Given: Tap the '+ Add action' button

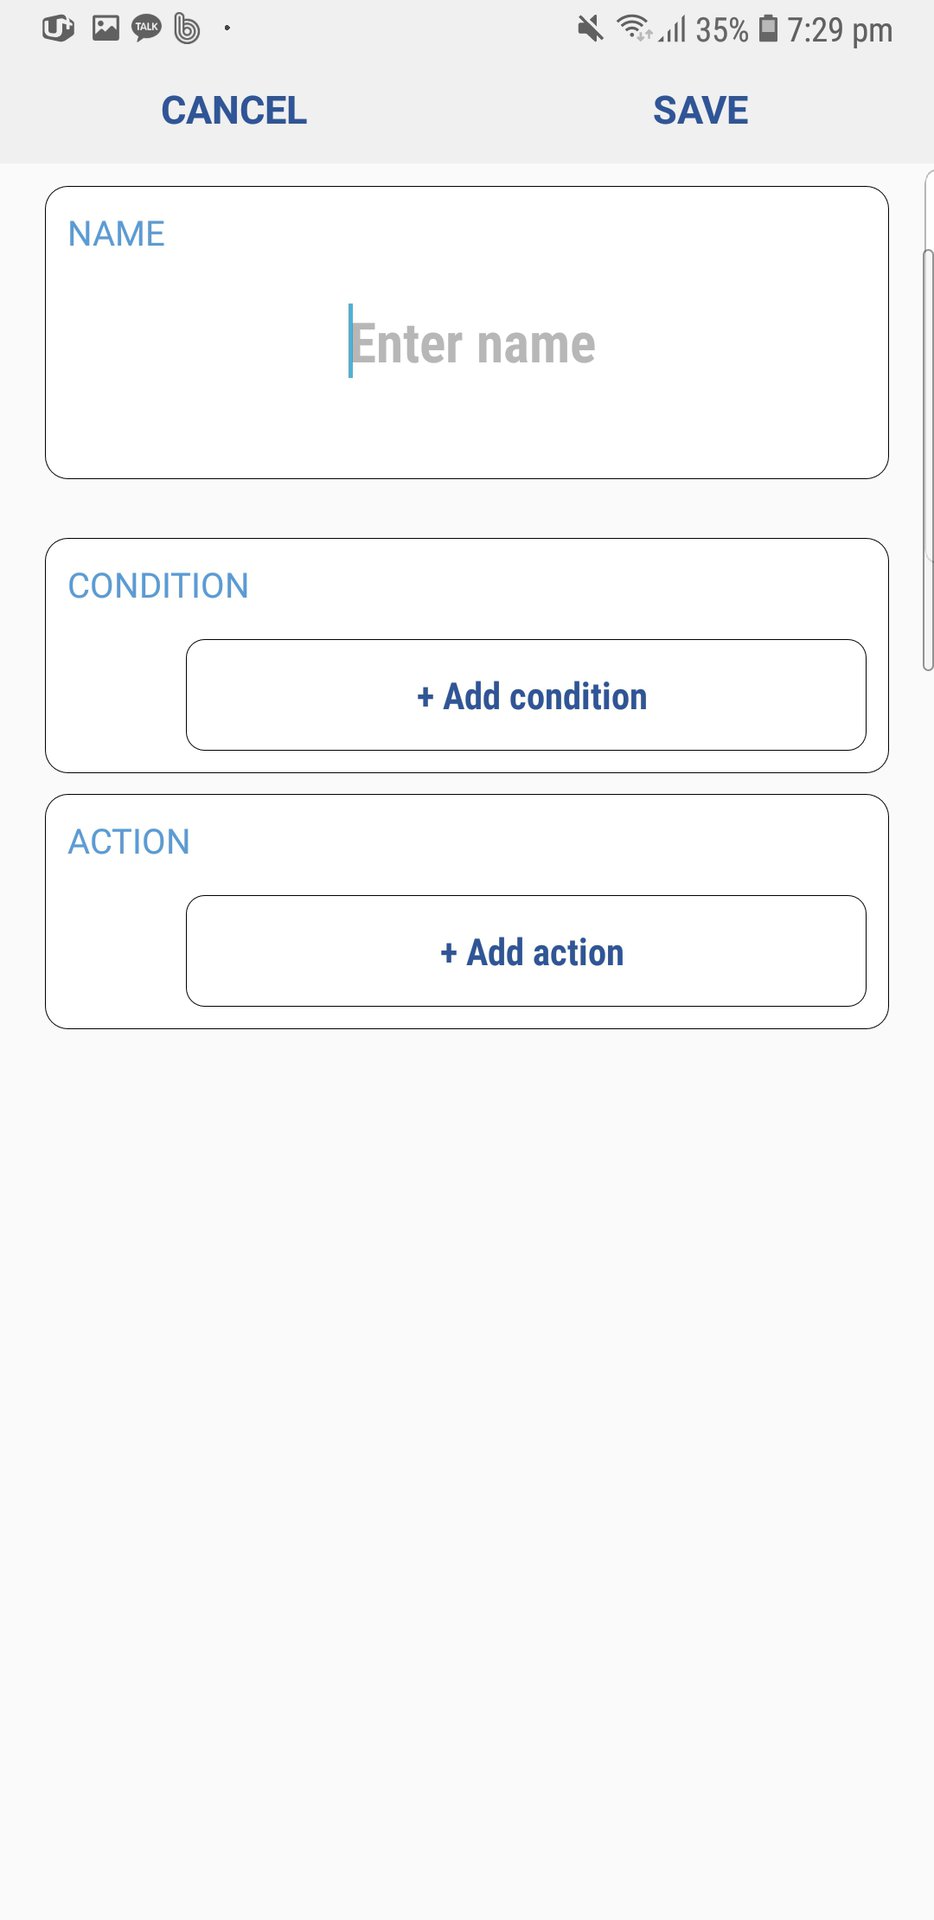Looking at the screenshot, I should pos(526,951).
